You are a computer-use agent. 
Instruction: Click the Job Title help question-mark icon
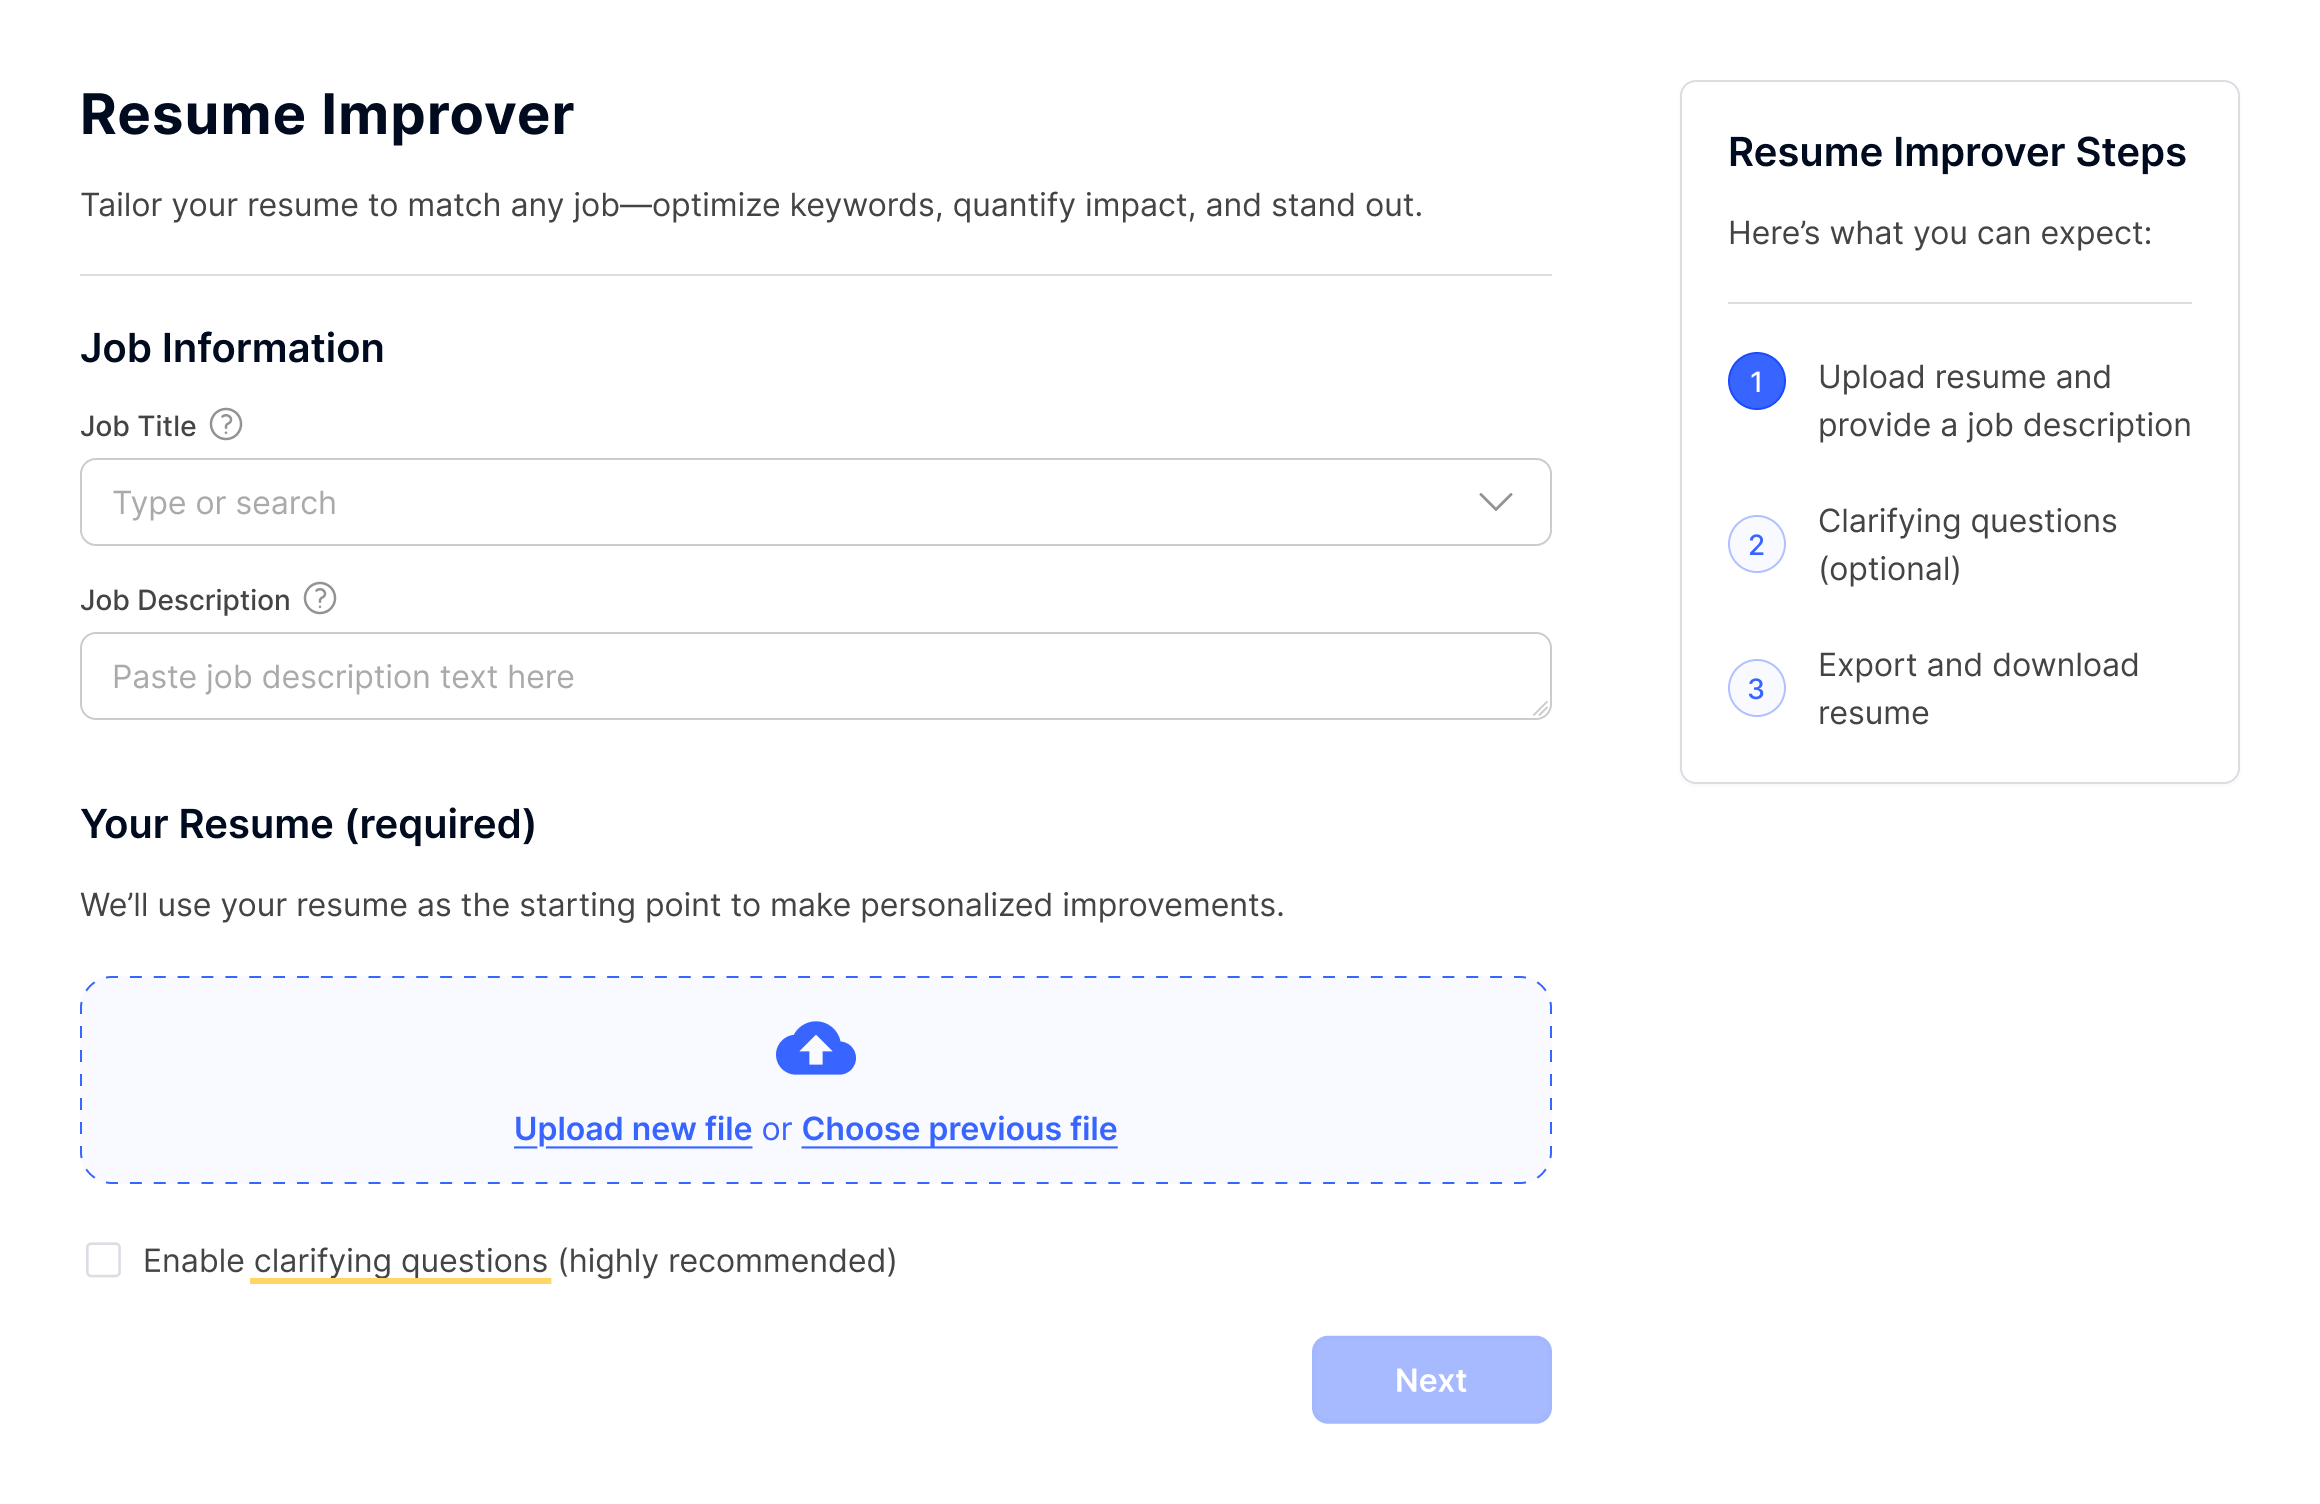coord(226,425)
